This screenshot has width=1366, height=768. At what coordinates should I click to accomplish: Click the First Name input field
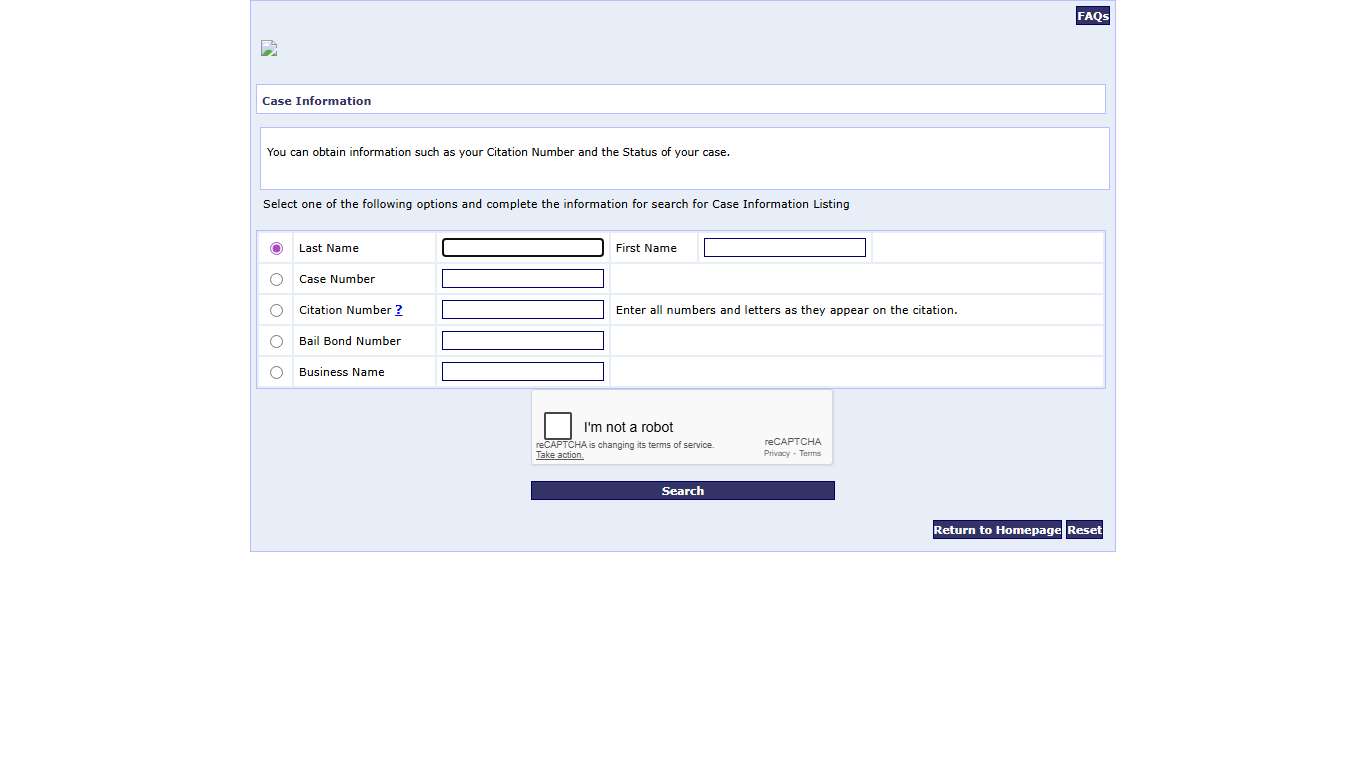click(x=784, y=247)
